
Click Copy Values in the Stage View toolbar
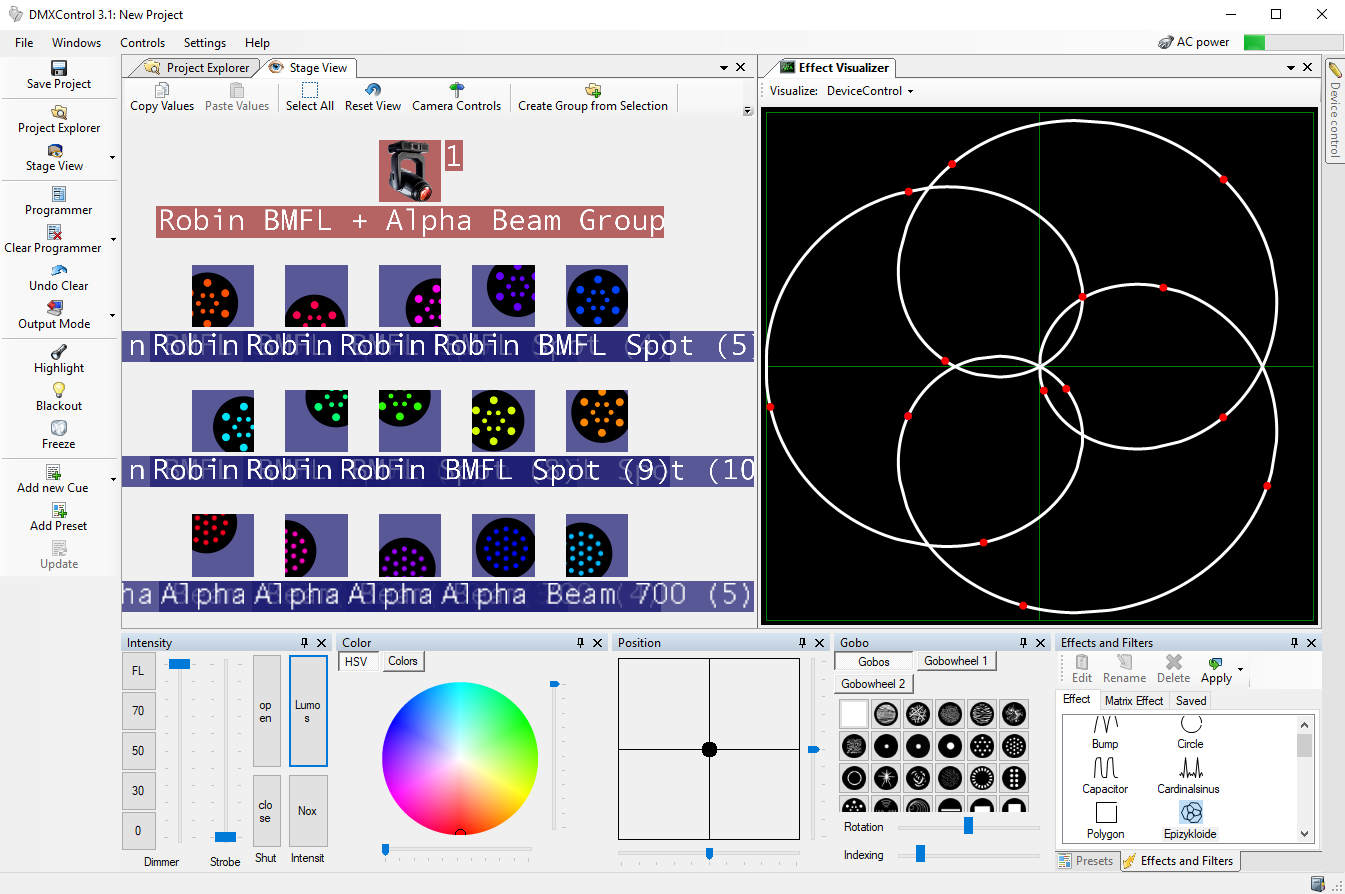pyautogui.click(x=162, y=97)
